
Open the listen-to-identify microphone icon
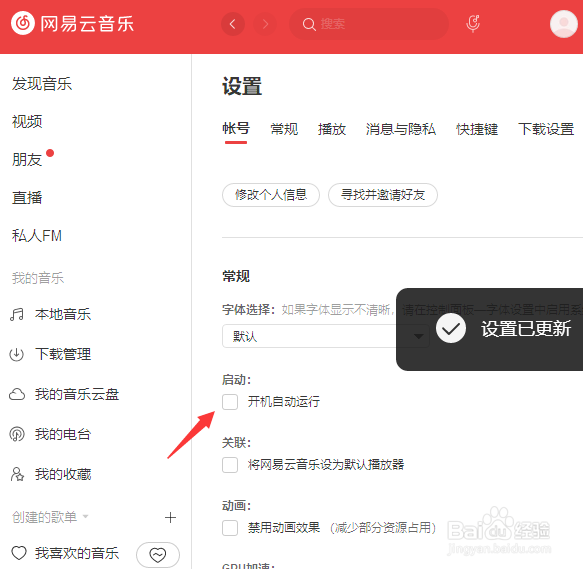point(473,24)
